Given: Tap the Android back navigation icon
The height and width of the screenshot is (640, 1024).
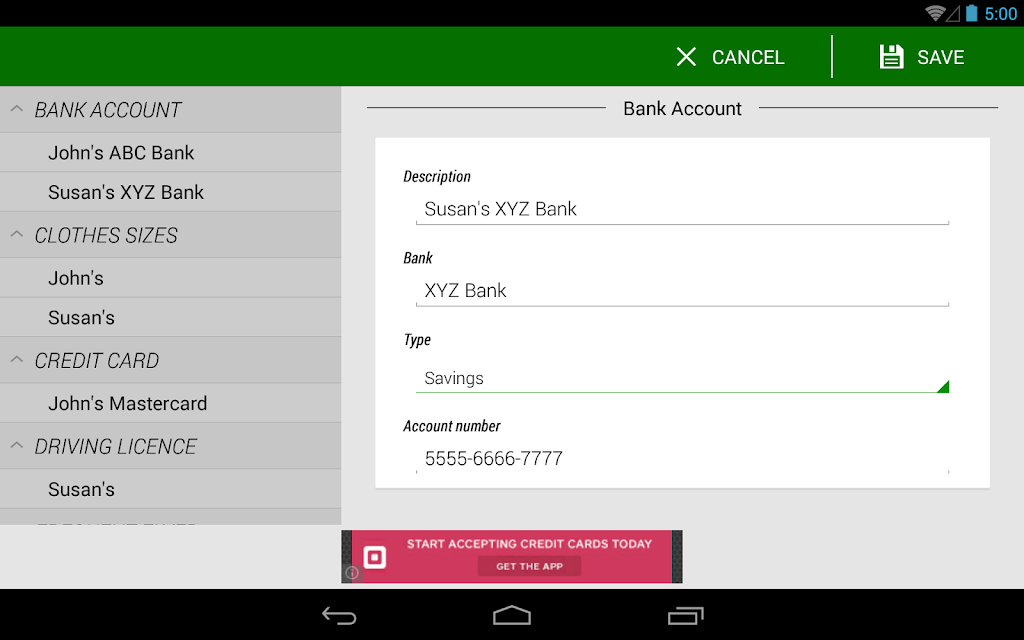Looking at the screenshot, I should pyautogui.click(x=339, y=615).
